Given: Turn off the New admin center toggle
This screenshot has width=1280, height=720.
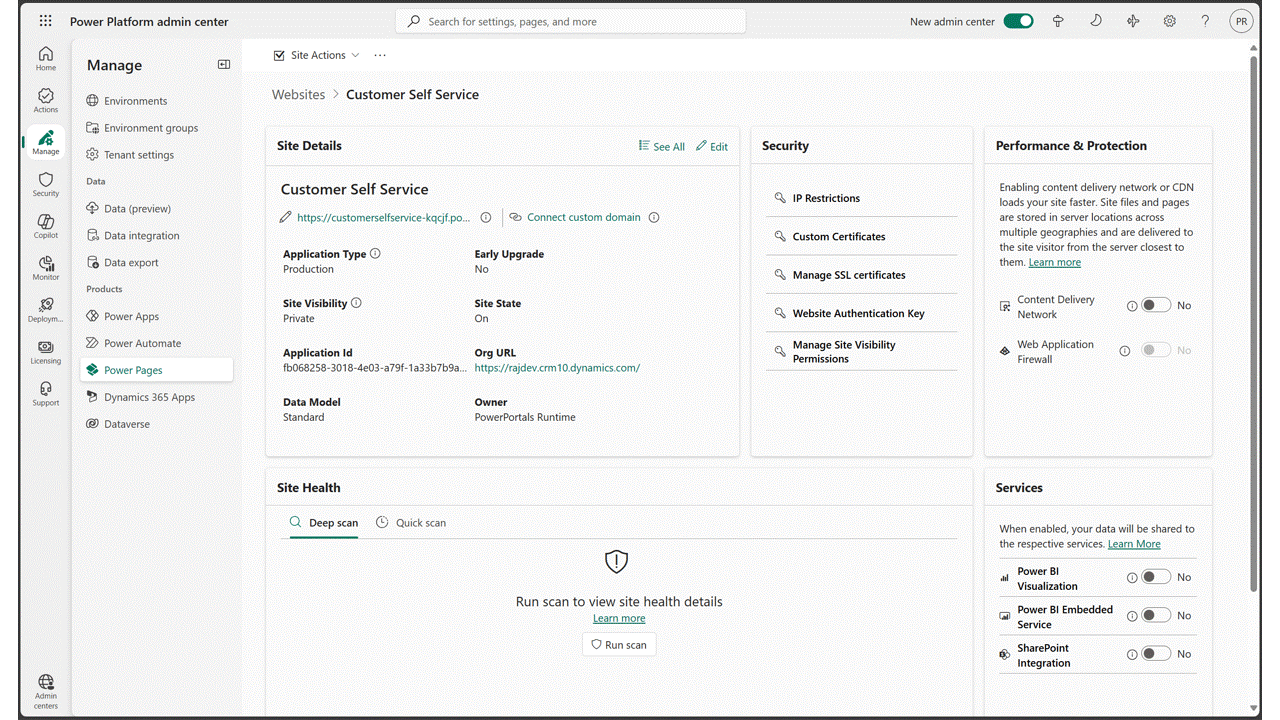Looking at the screenshot, I should 1018,21.
